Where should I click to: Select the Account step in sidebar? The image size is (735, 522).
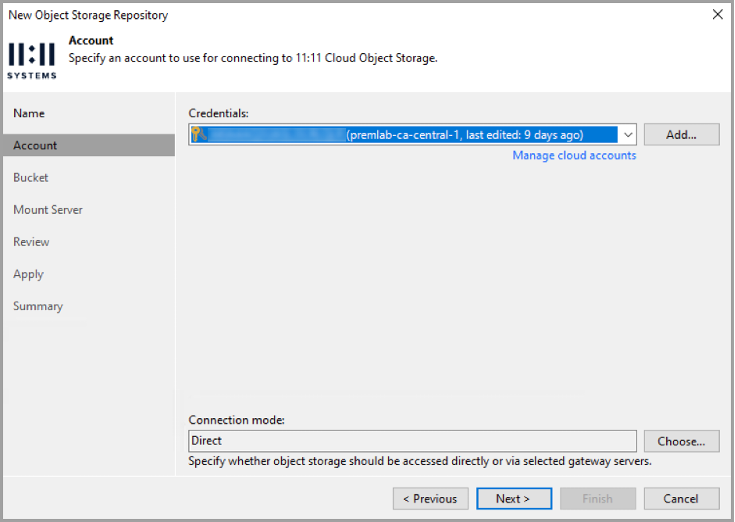pyautogui.click(x=89, y=145)
